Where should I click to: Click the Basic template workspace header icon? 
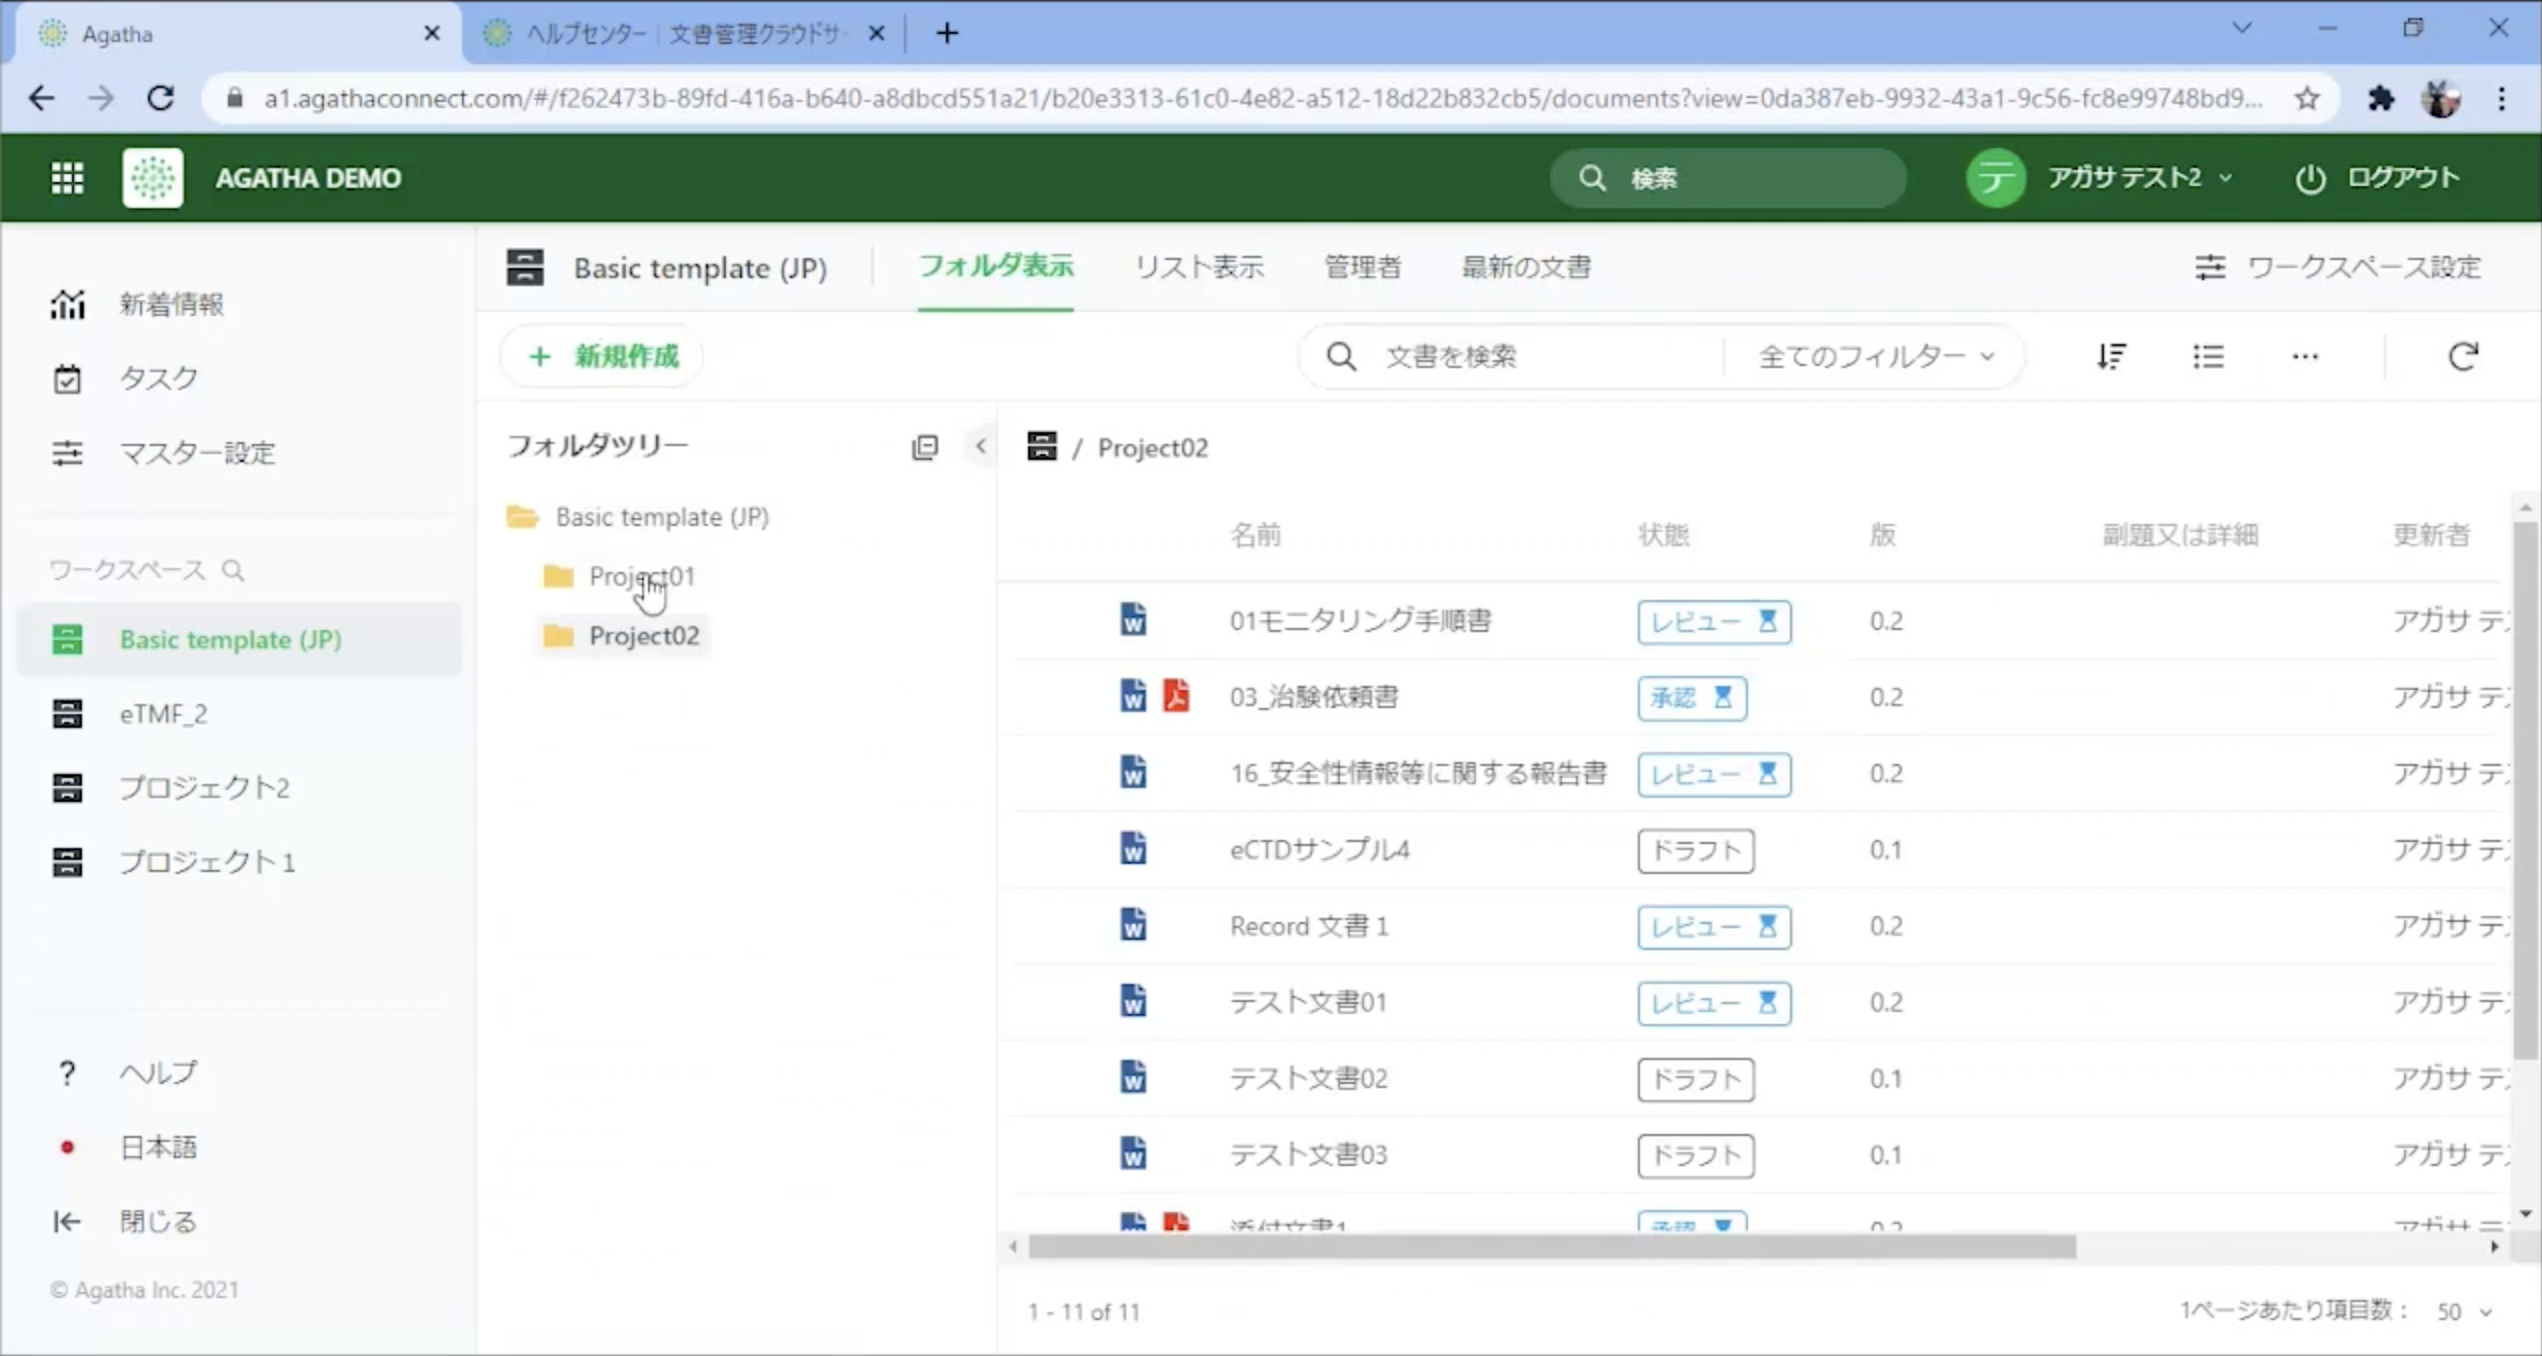point(525,267)
